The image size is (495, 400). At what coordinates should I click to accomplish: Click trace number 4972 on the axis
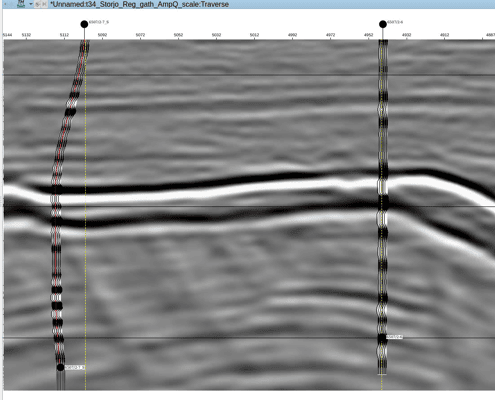[330, 35]
